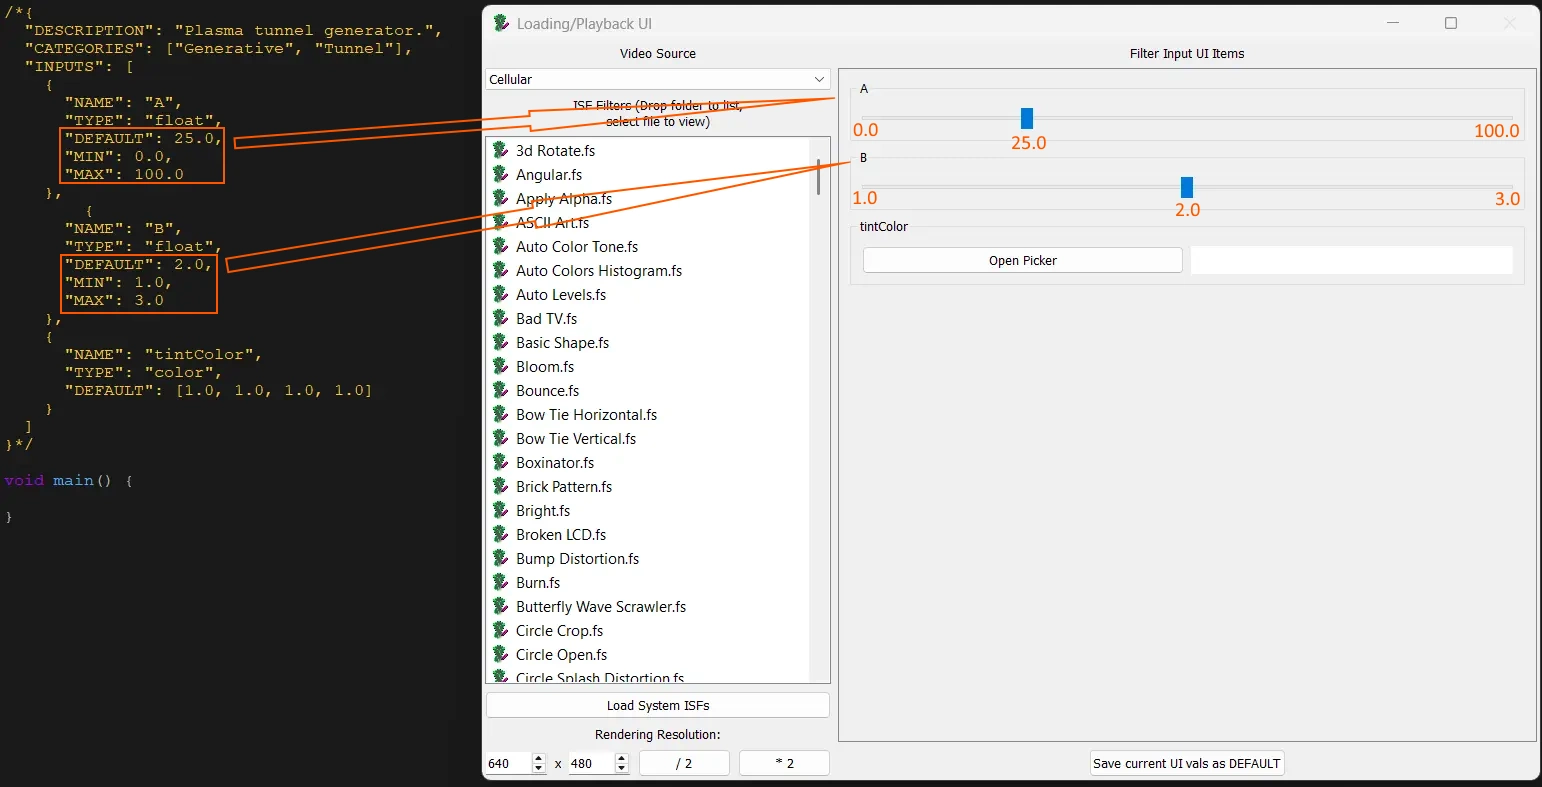The width and height of the screenshot is (1542, 787).
Task: Maximize the Loading/Playback UI window
Action: pyautogui.click(x=1451, y=23)
